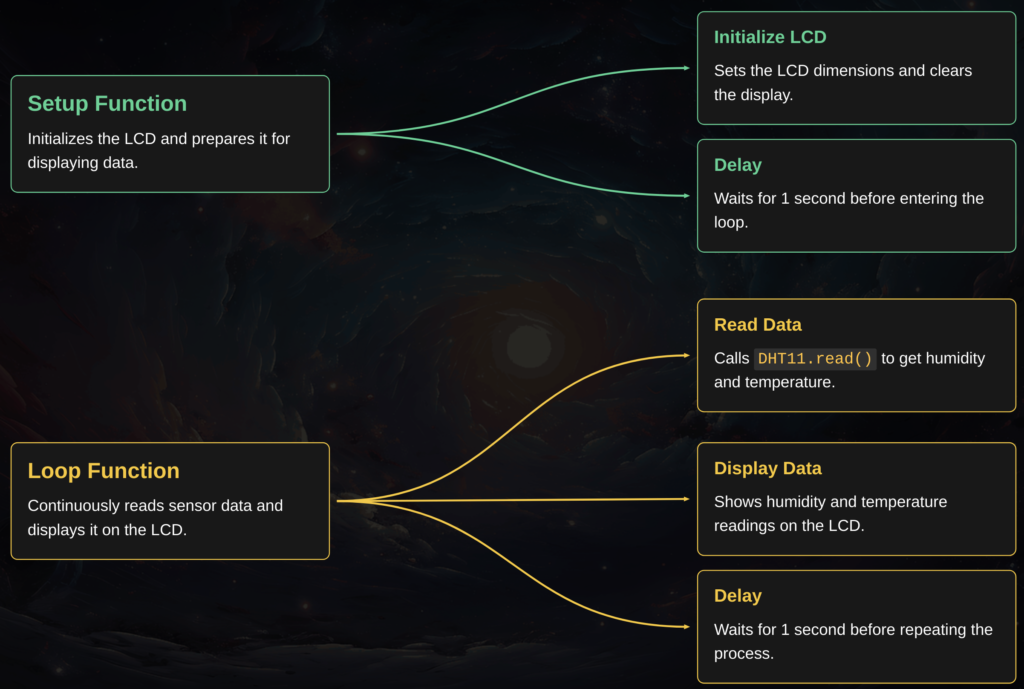Select the Display Data title

coord(767,469)
